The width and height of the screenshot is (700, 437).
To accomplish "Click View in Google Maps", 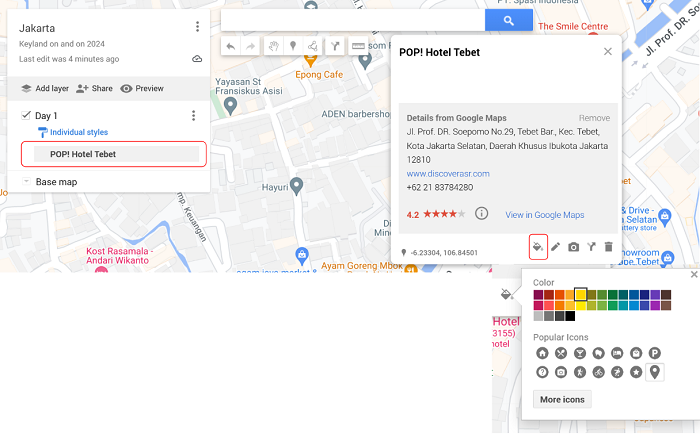I will click(x=545, y=215).
